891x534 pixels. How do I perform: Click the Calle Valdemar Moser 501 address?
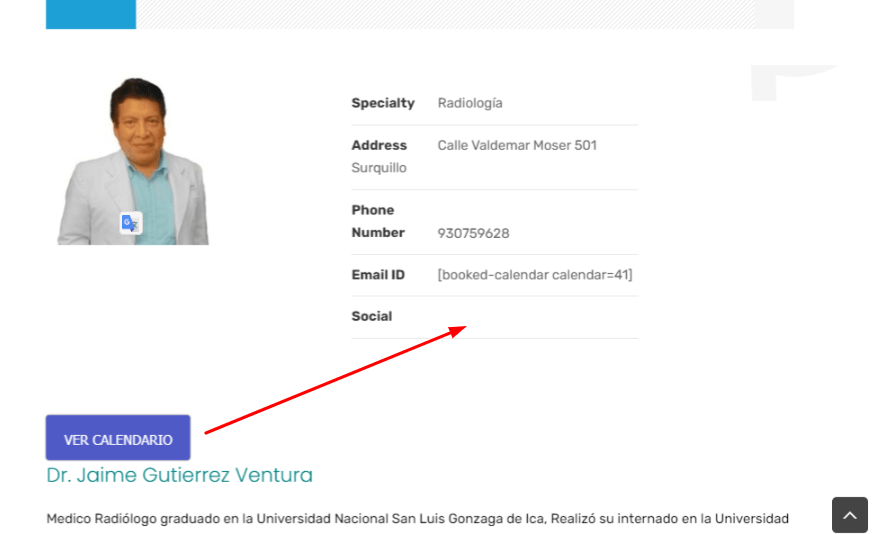coord(517,145)
